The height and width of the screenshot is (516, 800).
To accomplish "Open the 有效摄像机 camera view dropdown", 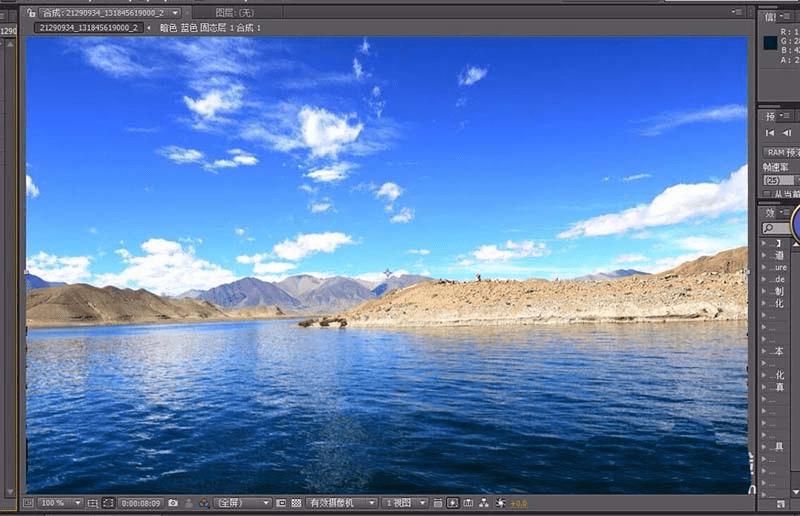I will (x=342, y=503).
